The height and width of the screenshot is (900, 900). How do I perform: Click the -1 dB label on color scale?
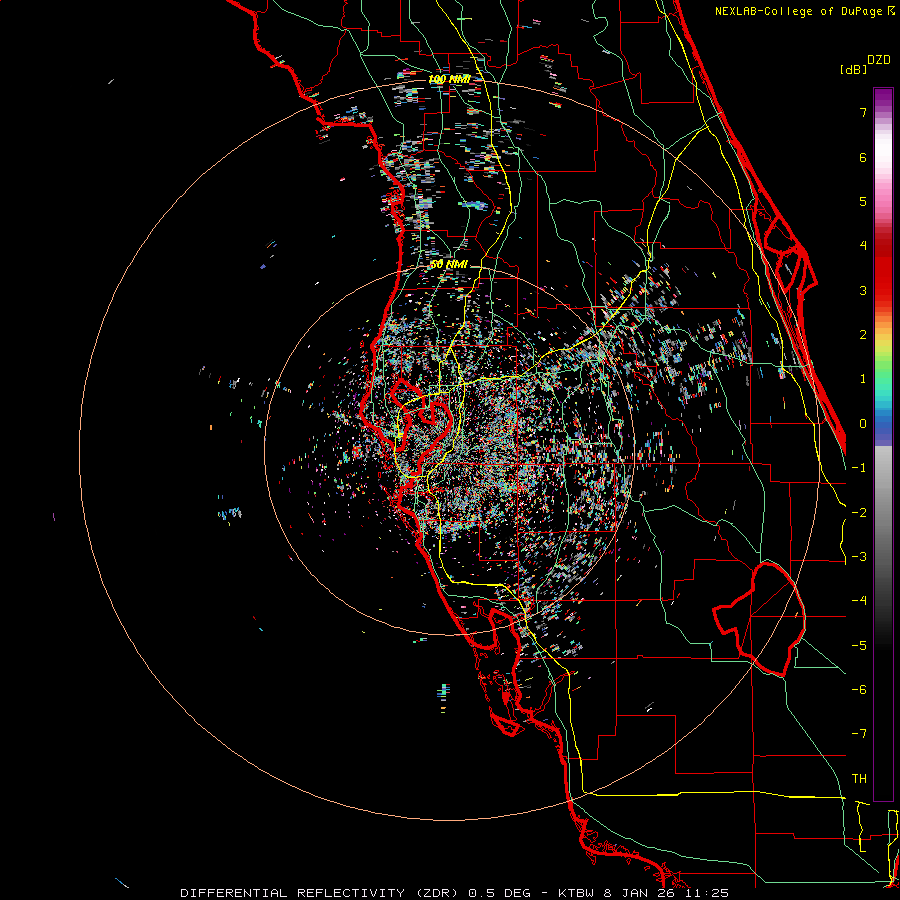[859, 468]
